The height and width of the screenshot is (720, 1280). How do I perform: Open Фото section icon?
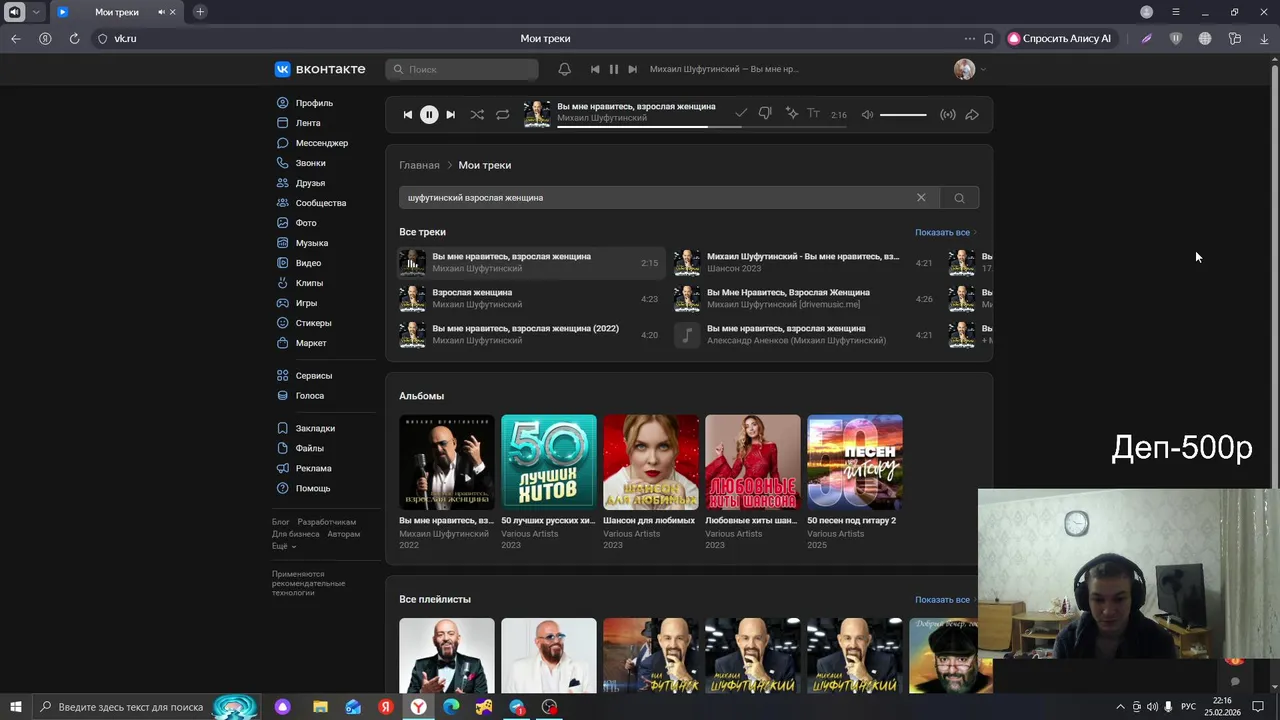[283, 223]
